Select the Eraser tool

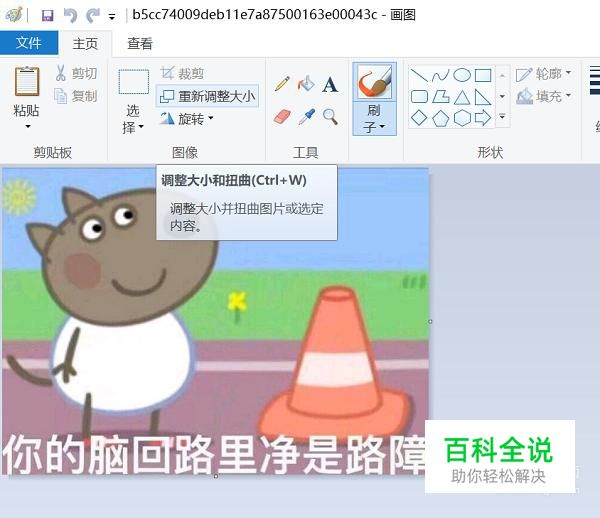click(282, 116)
